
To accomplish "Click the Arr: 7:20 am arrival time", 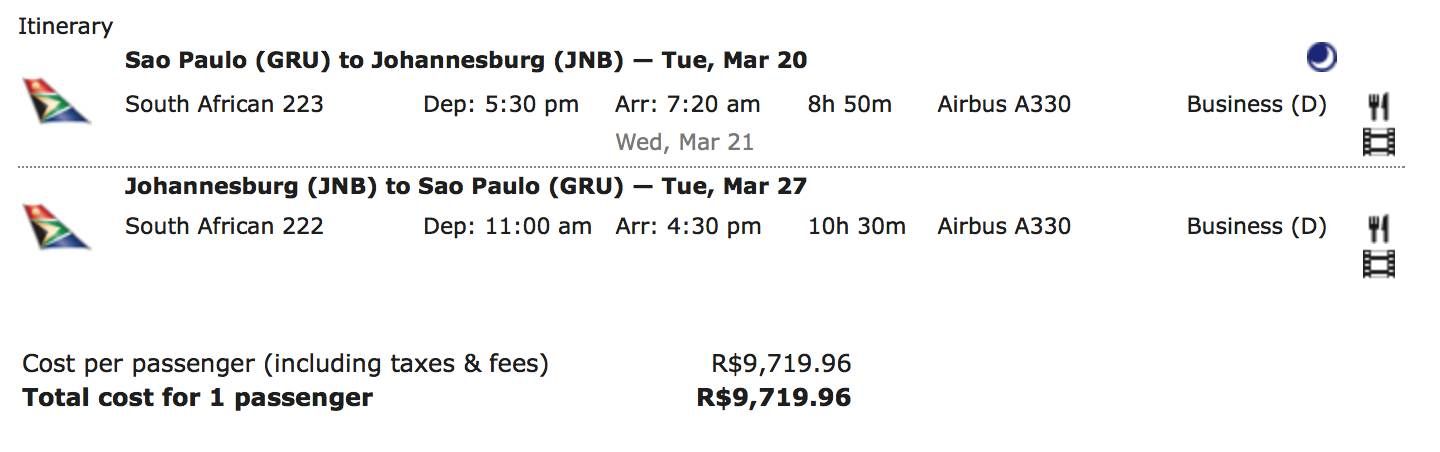I will (688, 104).
